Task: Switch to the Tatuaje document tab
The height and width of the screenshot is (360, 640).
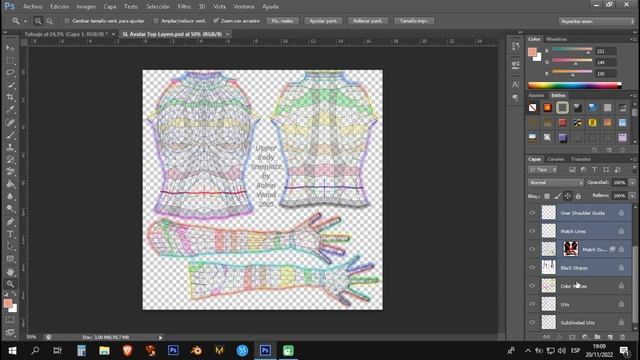Action: (x=66, y=34)
